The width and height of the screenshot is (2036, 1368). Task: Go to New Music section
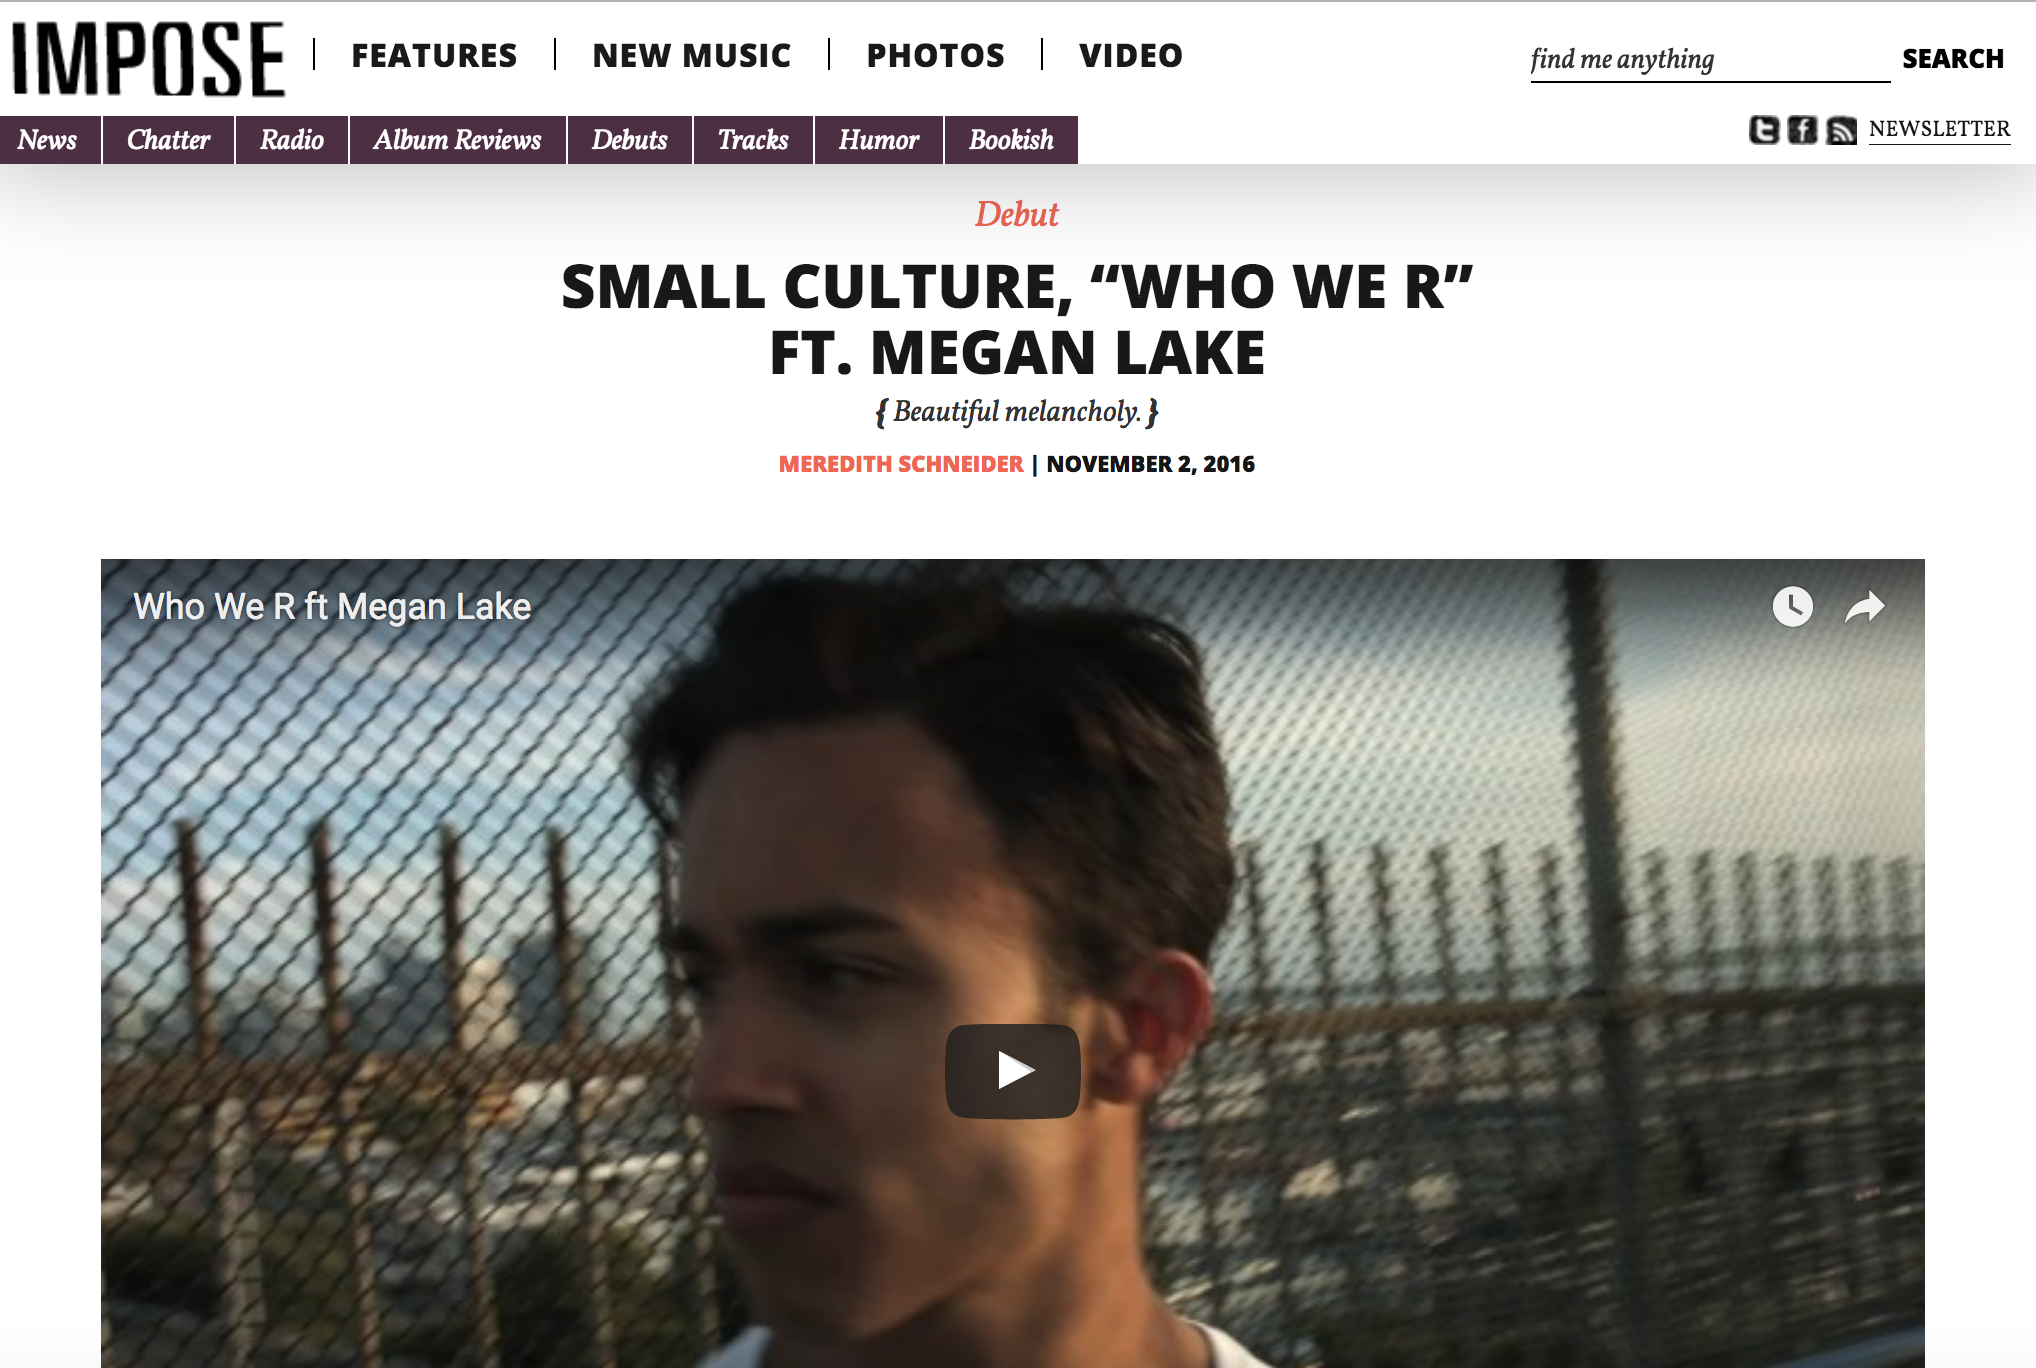(x=691, y=55)
